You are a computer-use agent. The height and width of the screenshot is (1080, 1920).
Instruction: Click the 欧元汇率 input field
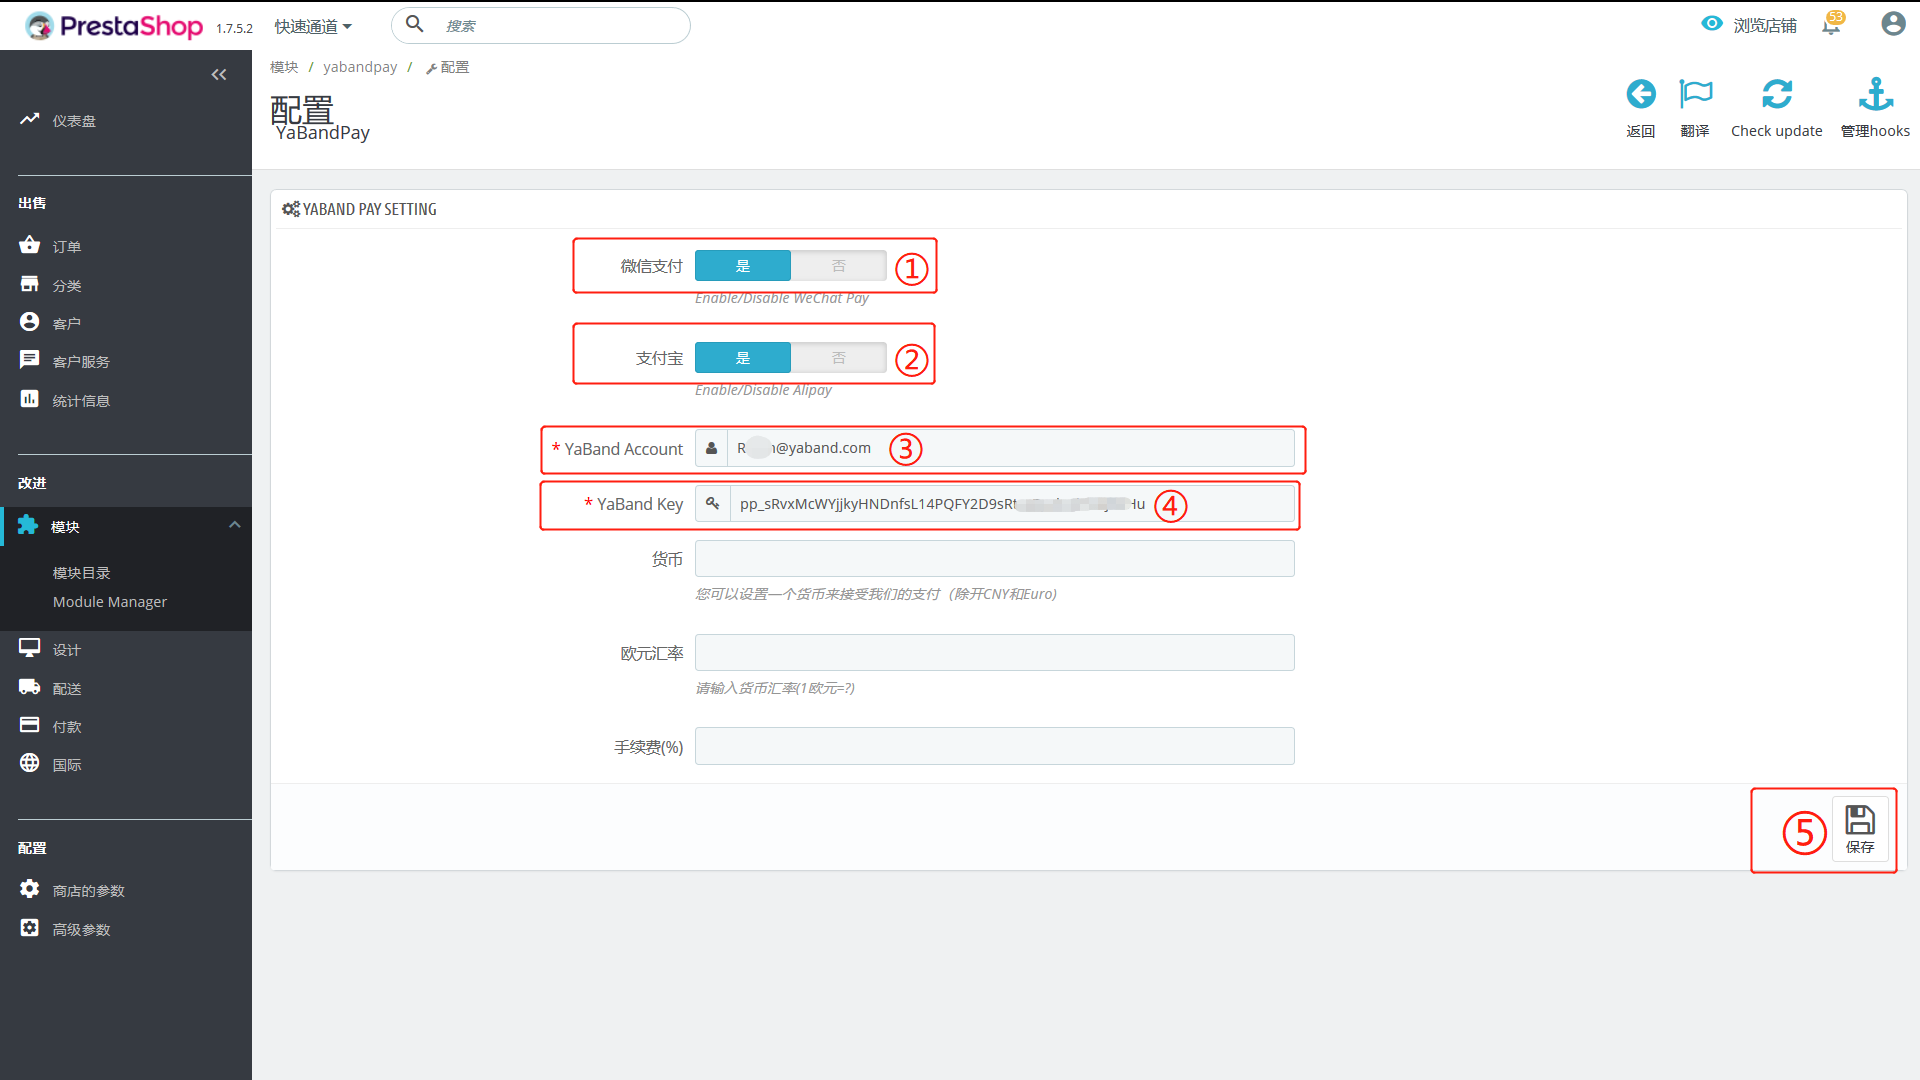(994, 653)
